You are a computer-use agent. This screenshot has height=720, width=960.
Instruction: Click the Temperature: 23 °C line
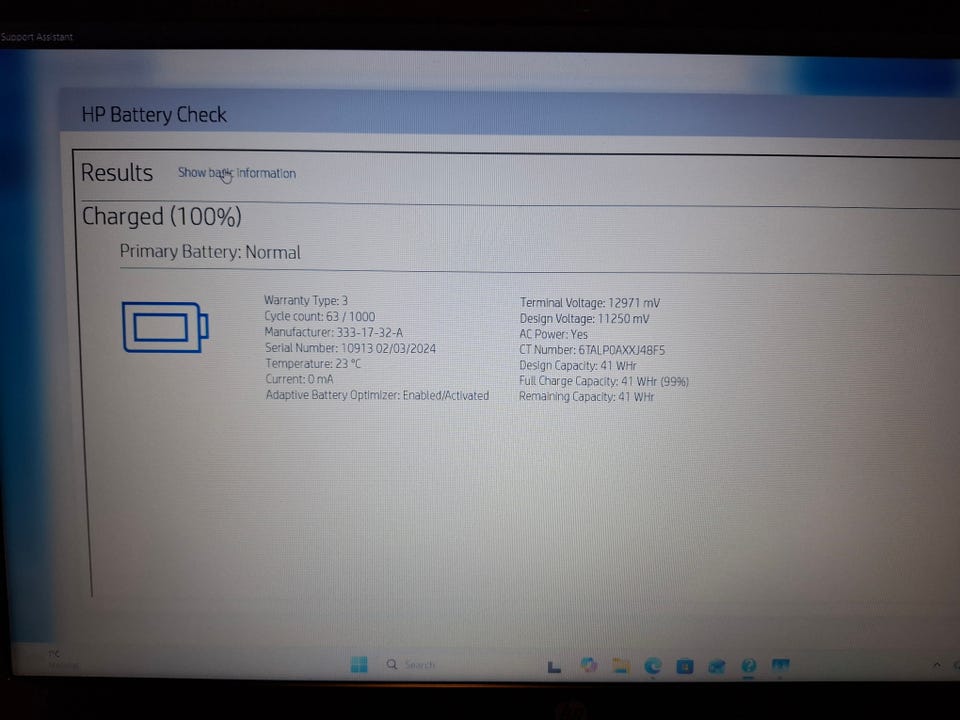pos(313,364)
